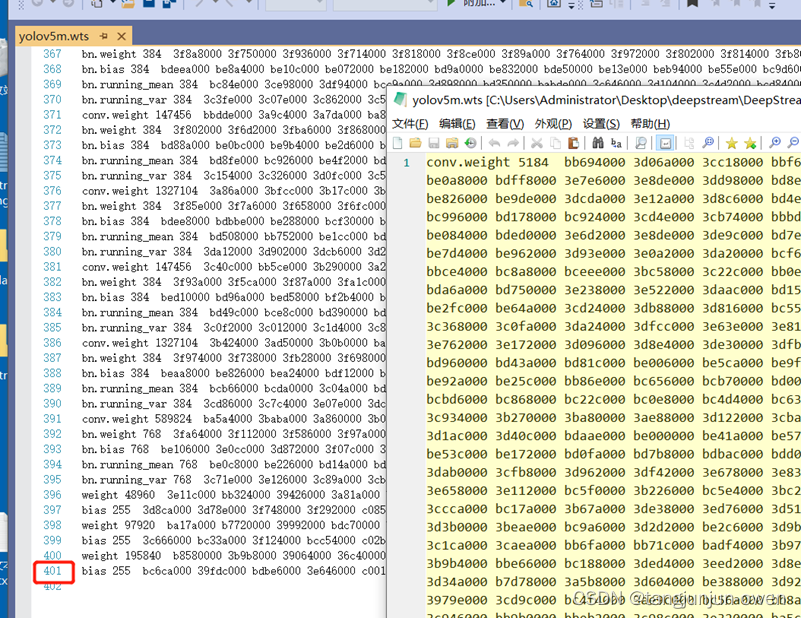Click 'weight 48960' on line 396
The height and width of the screenshot is (618, 801).
click(x=118, y=495)
